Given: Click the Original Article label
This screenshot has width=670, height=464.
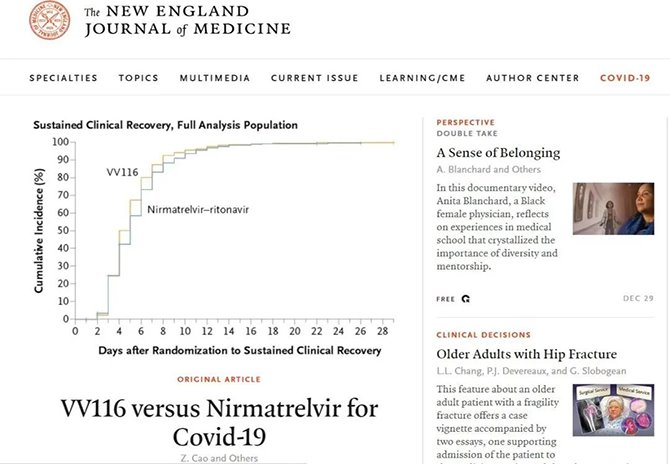Looking at the screenshot, I should pos(219,379).
